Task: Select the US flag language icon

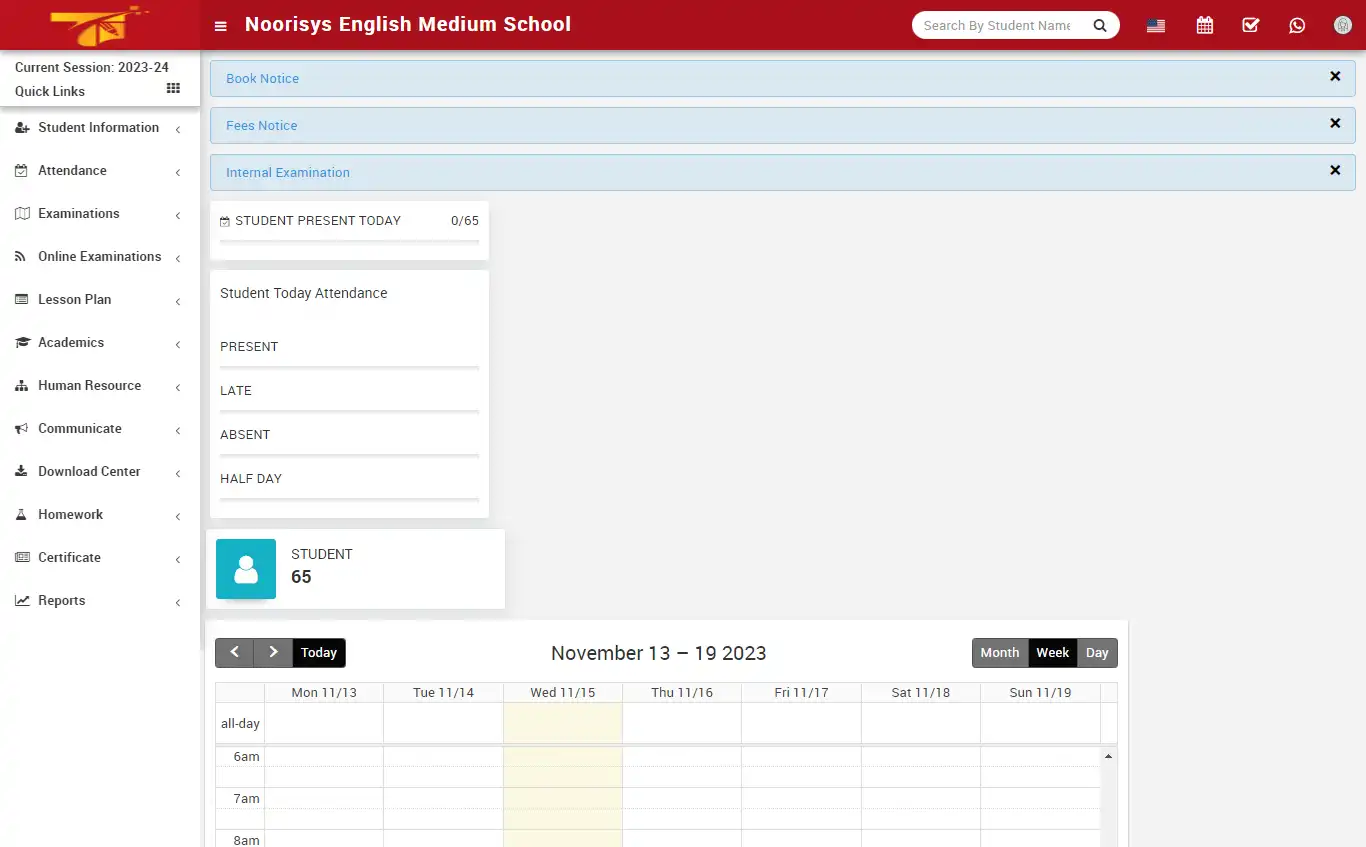Action: click(1155, 24)
